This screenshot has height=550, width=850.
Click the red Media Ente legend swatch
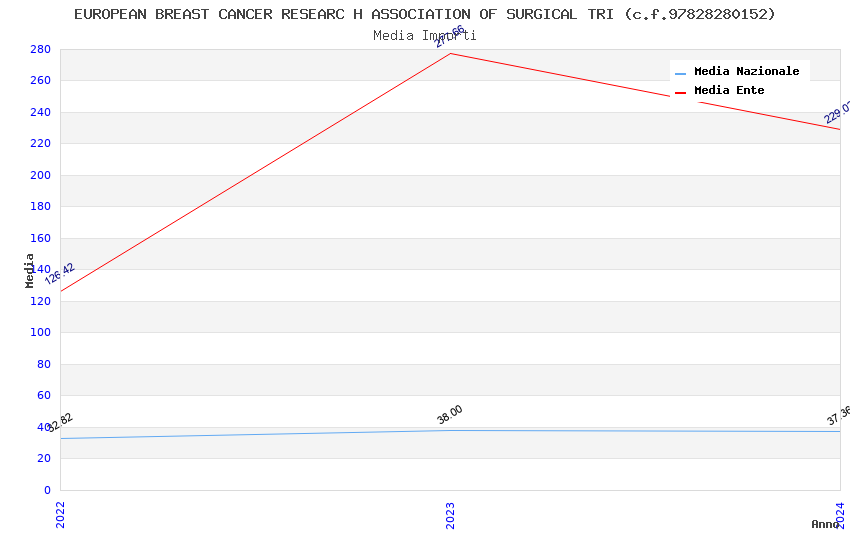click(x=680, y=93)
